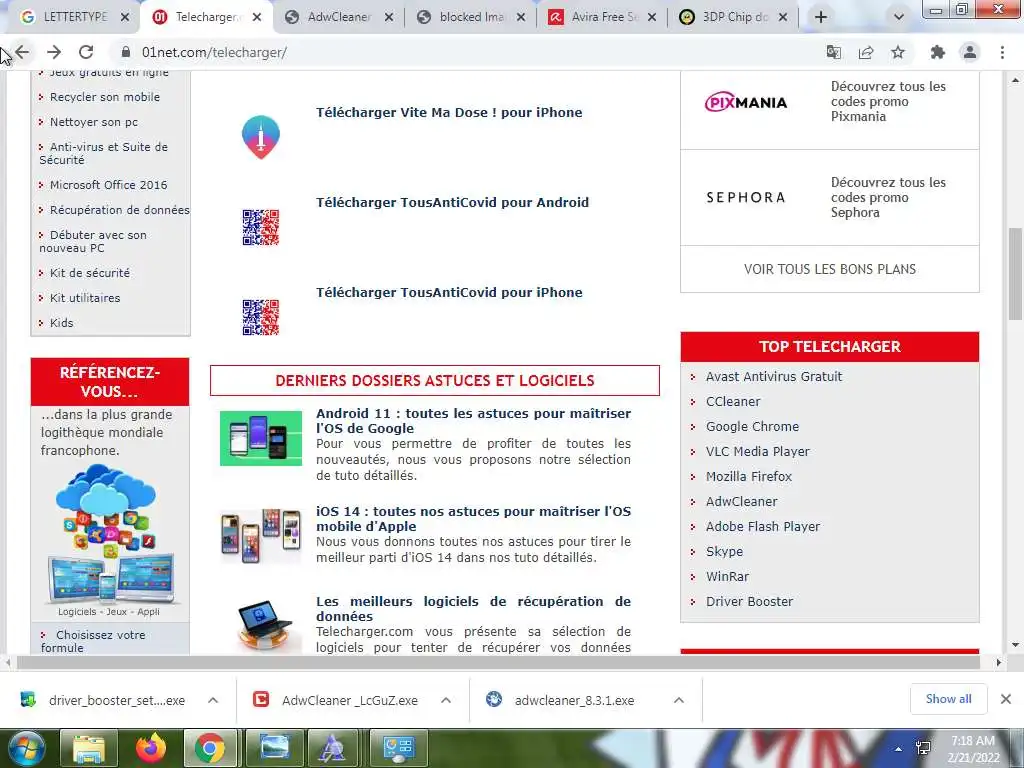Open Android 11 astuces article title
The image size is (1024, 768).
tap(473, 421)
